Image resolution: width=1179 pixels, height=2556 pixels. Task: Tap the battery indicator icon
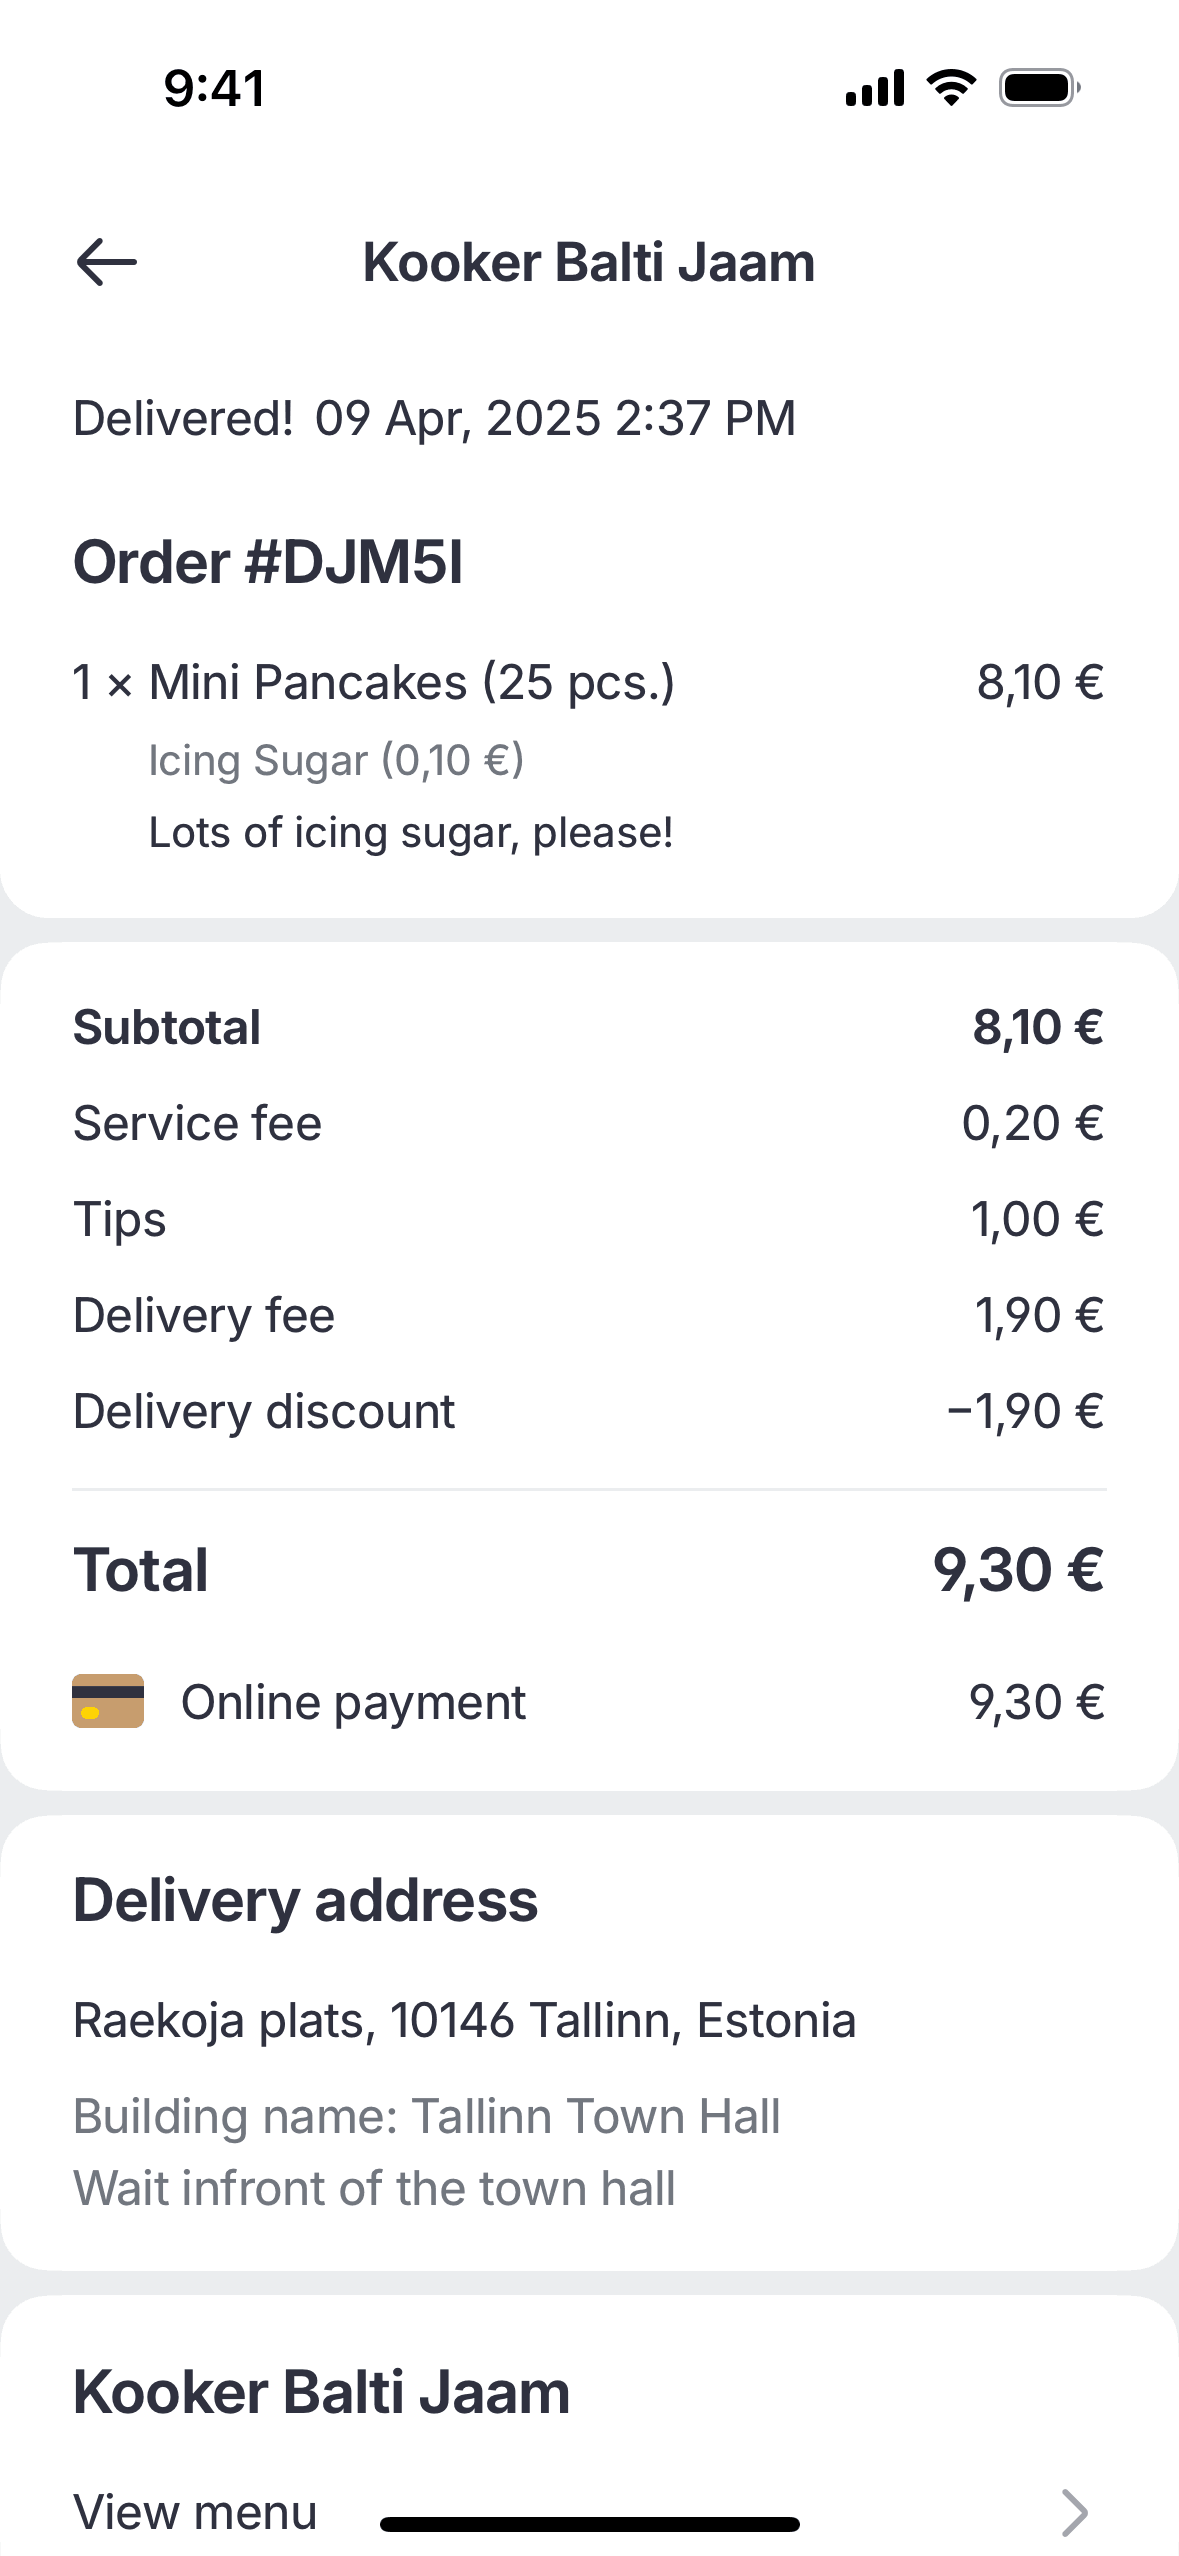pyautogui.click(x=1040, y=88)
